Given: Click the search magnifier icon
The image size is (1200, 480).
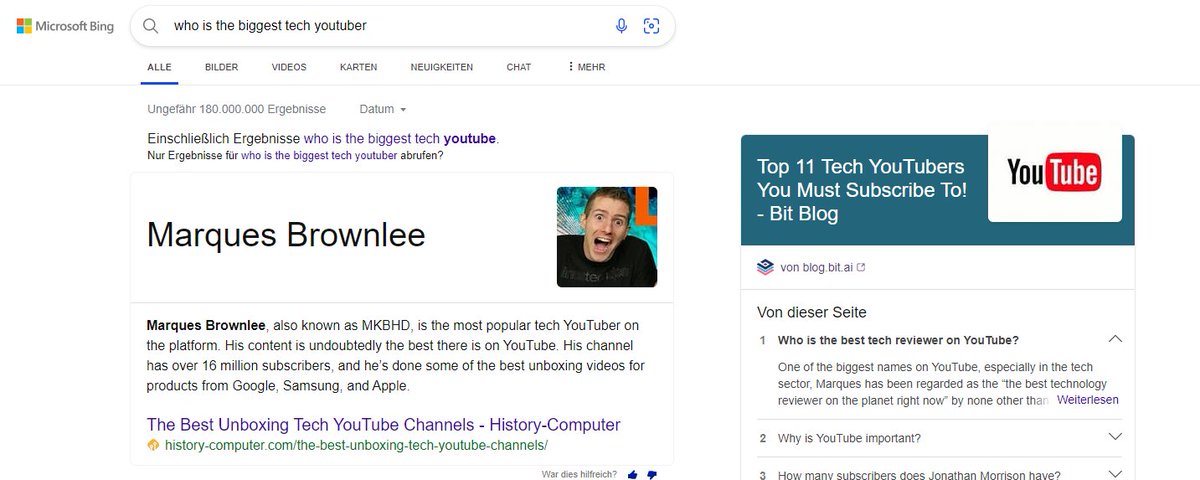Looking at the screenshot, I should click(151, 26).
